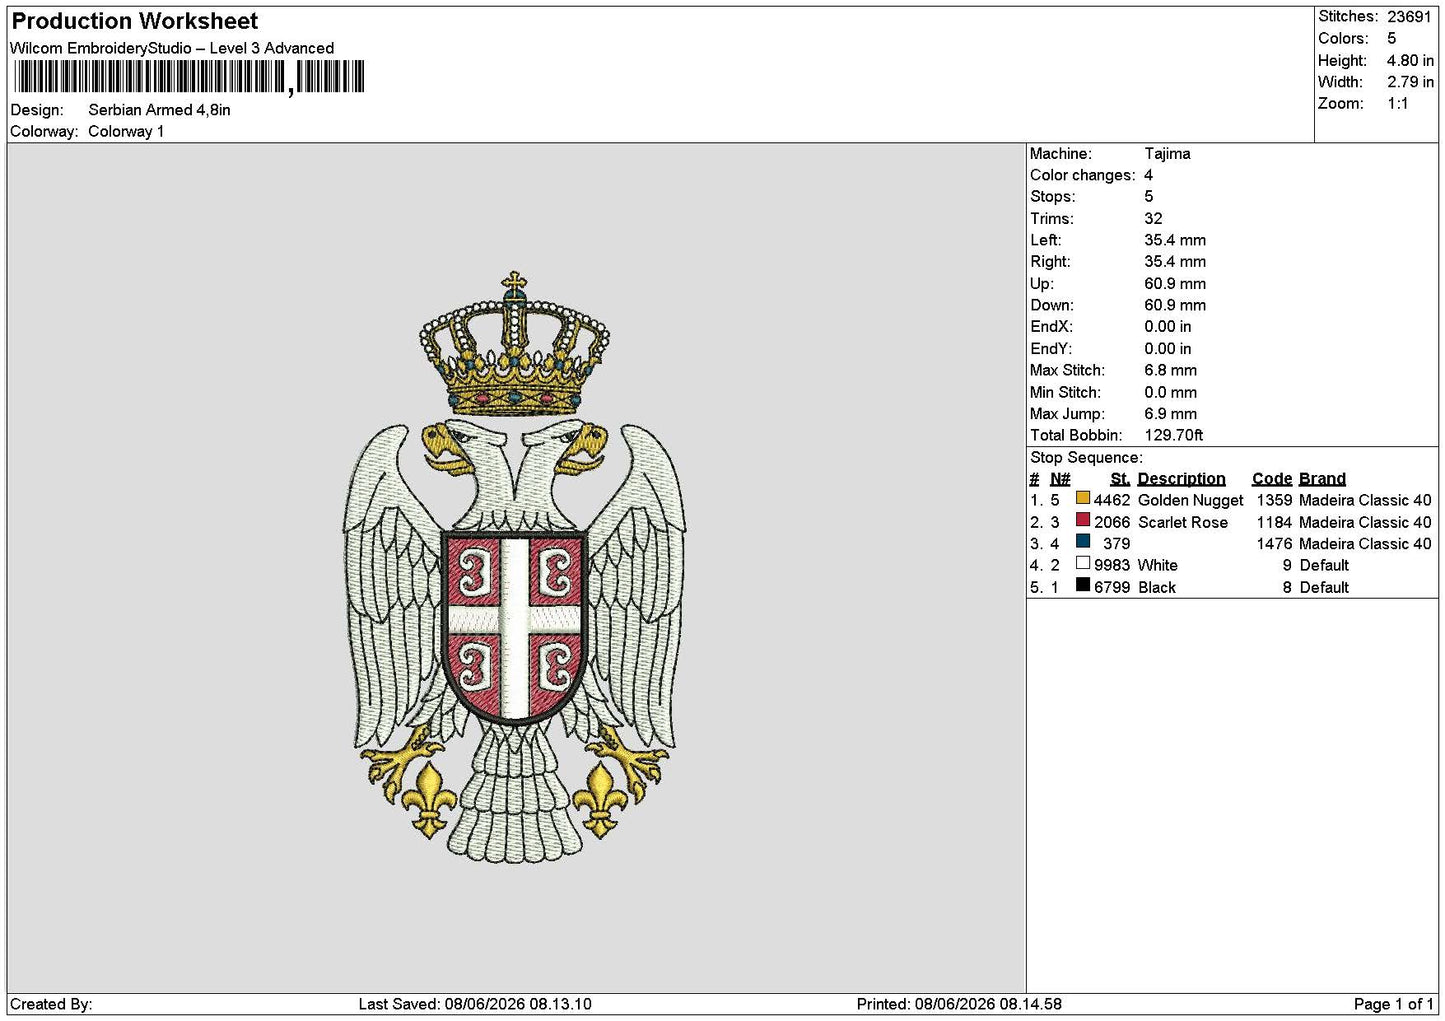Click the Description column header
The width and height of the screenshot is (1445, 1021).
pos(1181,479)
